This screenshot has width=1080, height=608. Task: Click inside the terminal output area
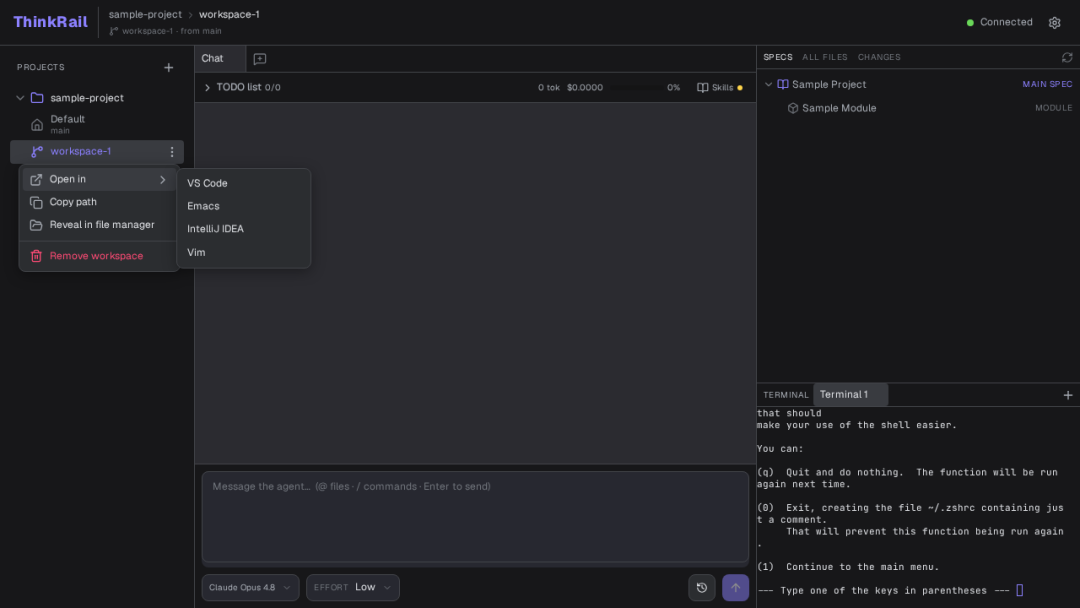pos(918,506)
